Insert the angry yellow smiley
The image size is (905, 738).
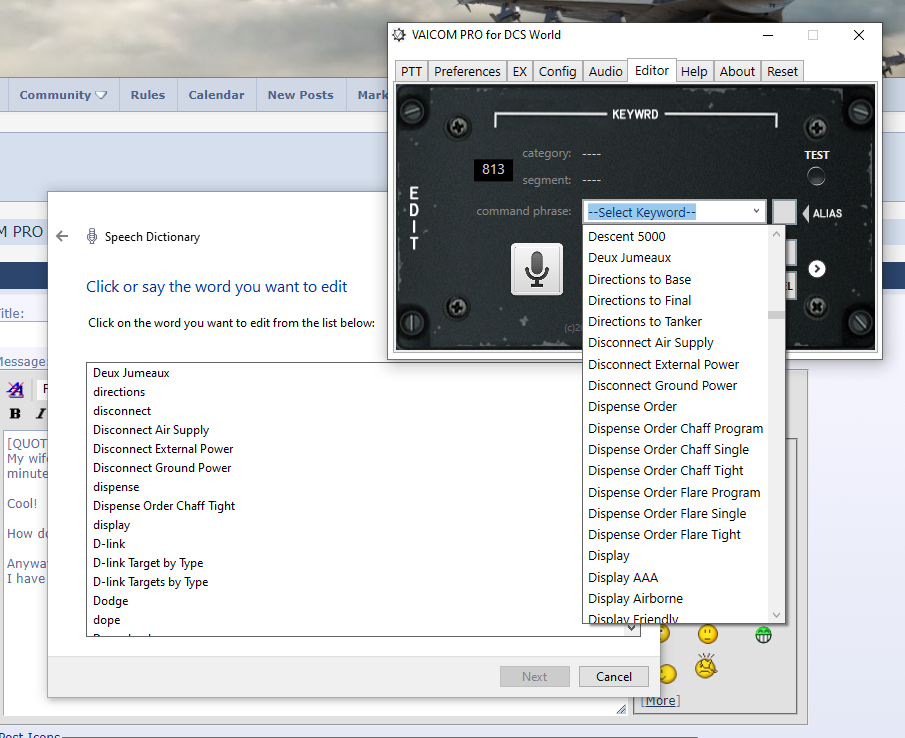[706, 666]
